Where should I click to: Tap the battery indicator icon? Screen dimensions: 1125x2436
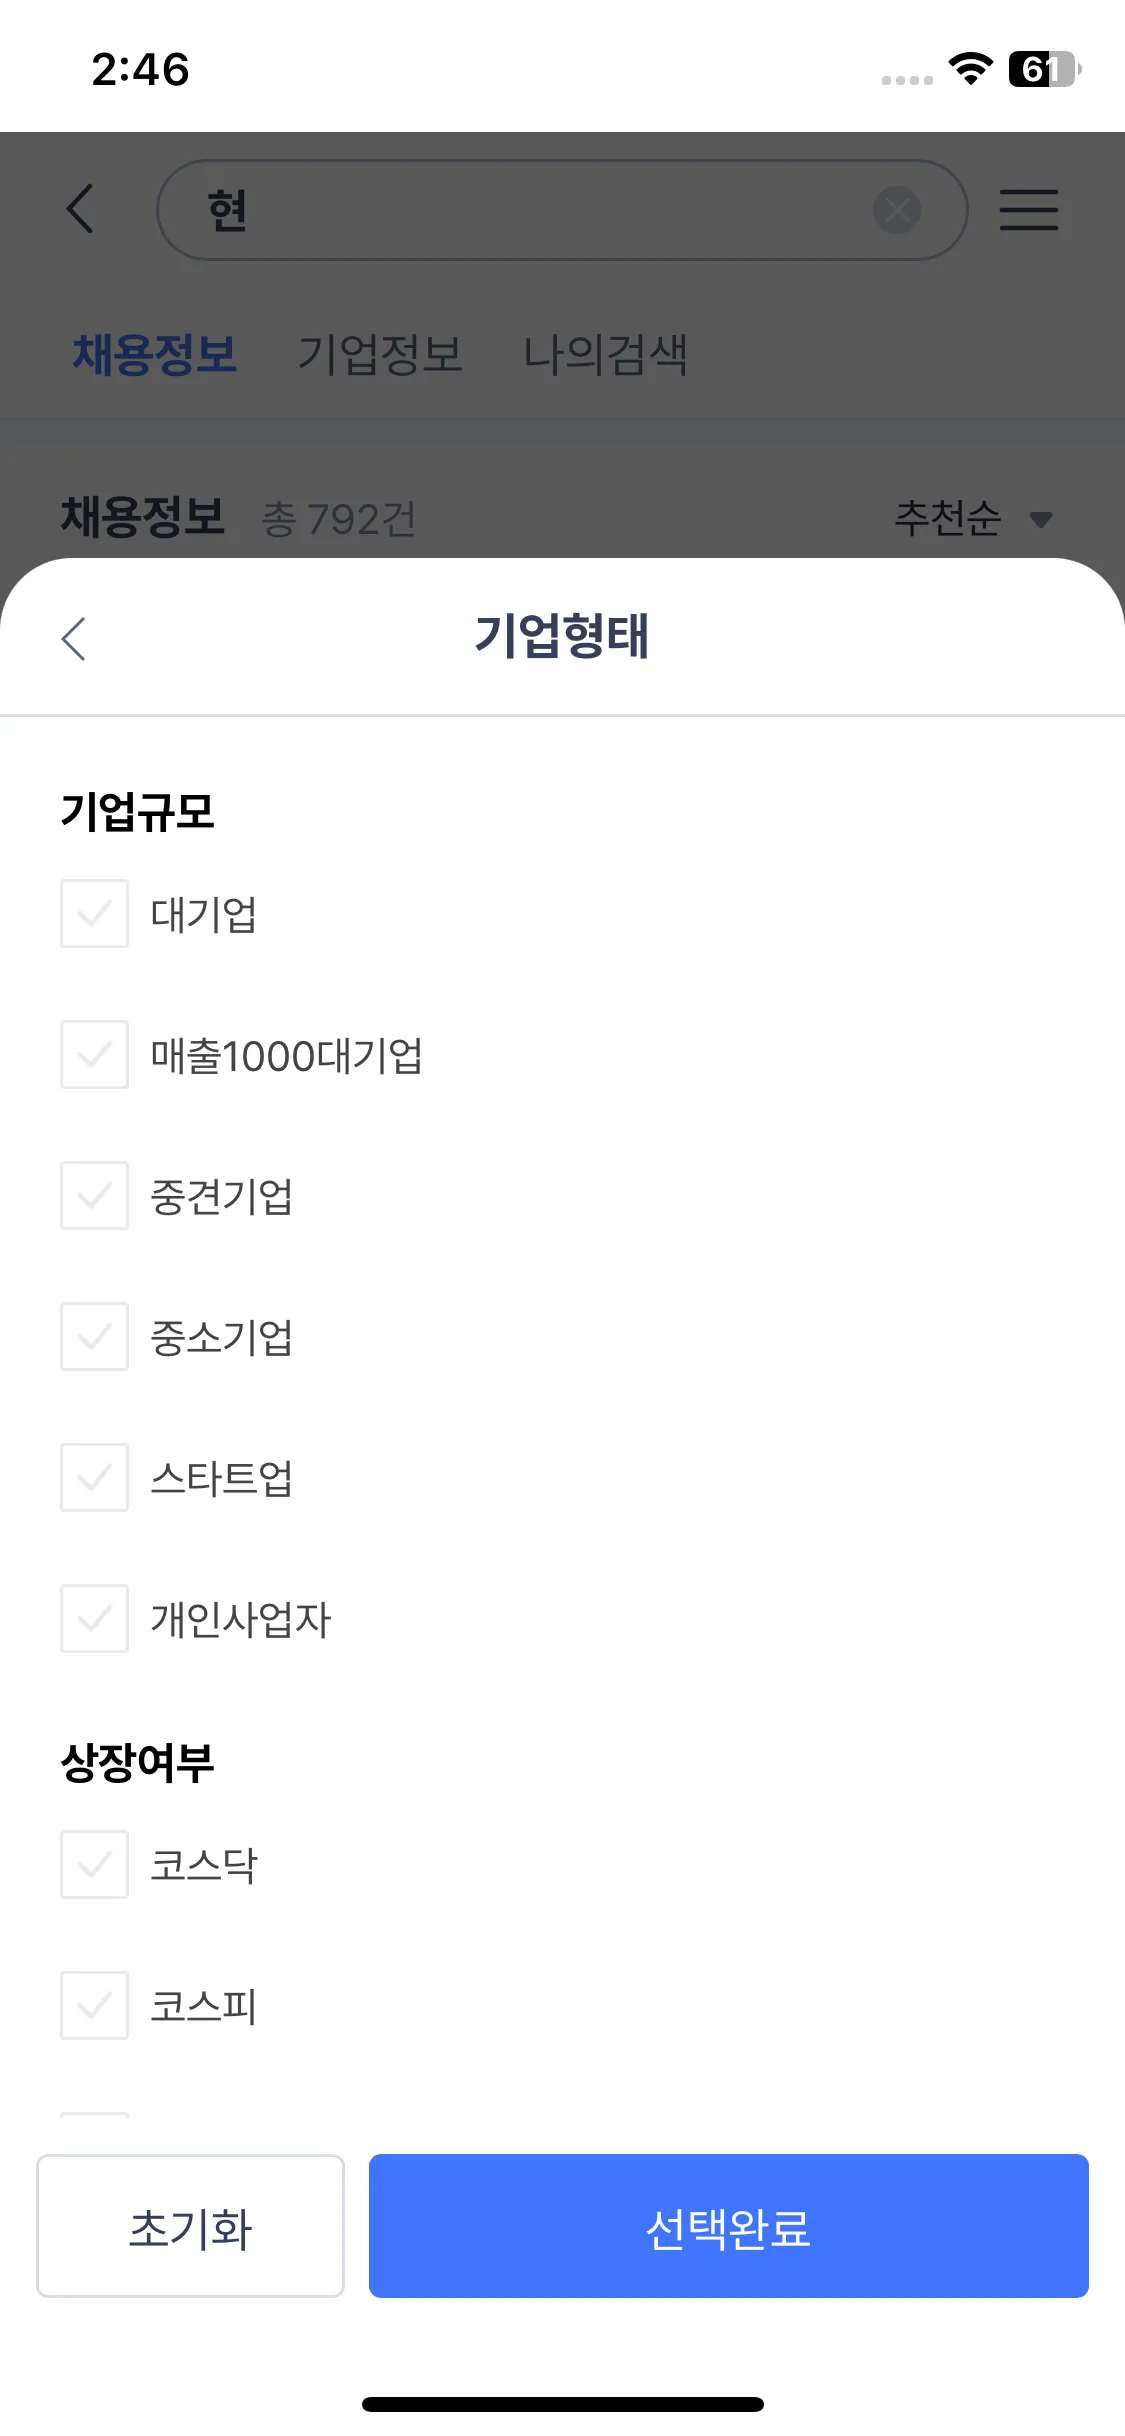1043,69
